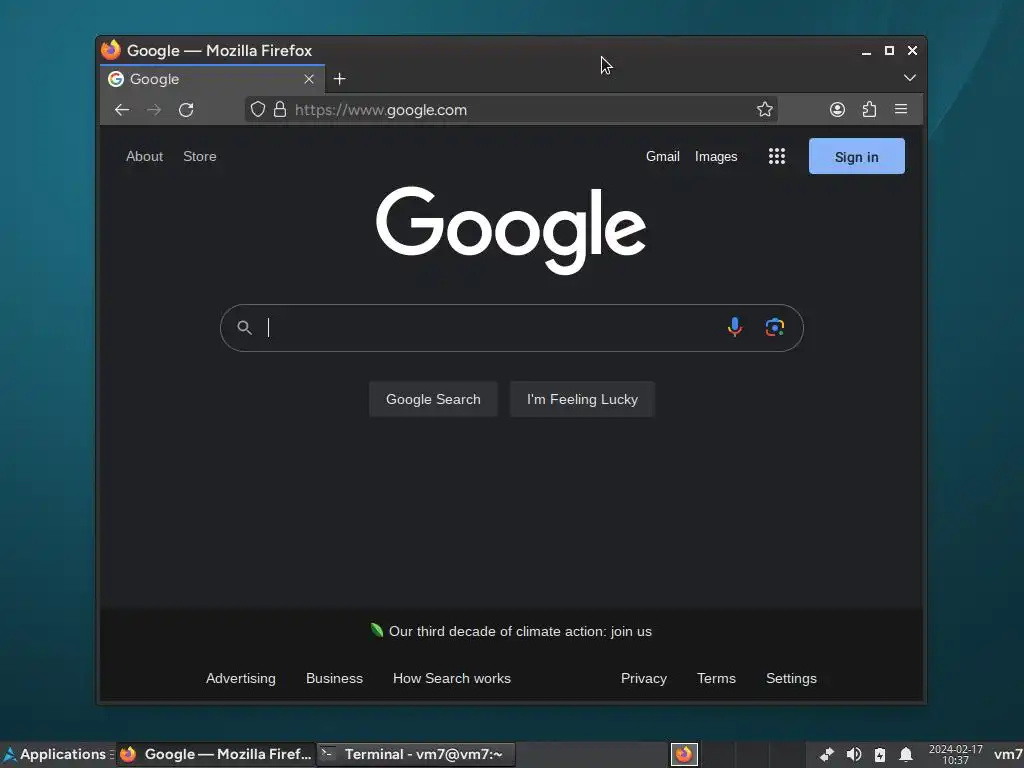This screenshot has width=1024, height=768.
Task: Select the Google browser tab
Action: pos(212,79)
